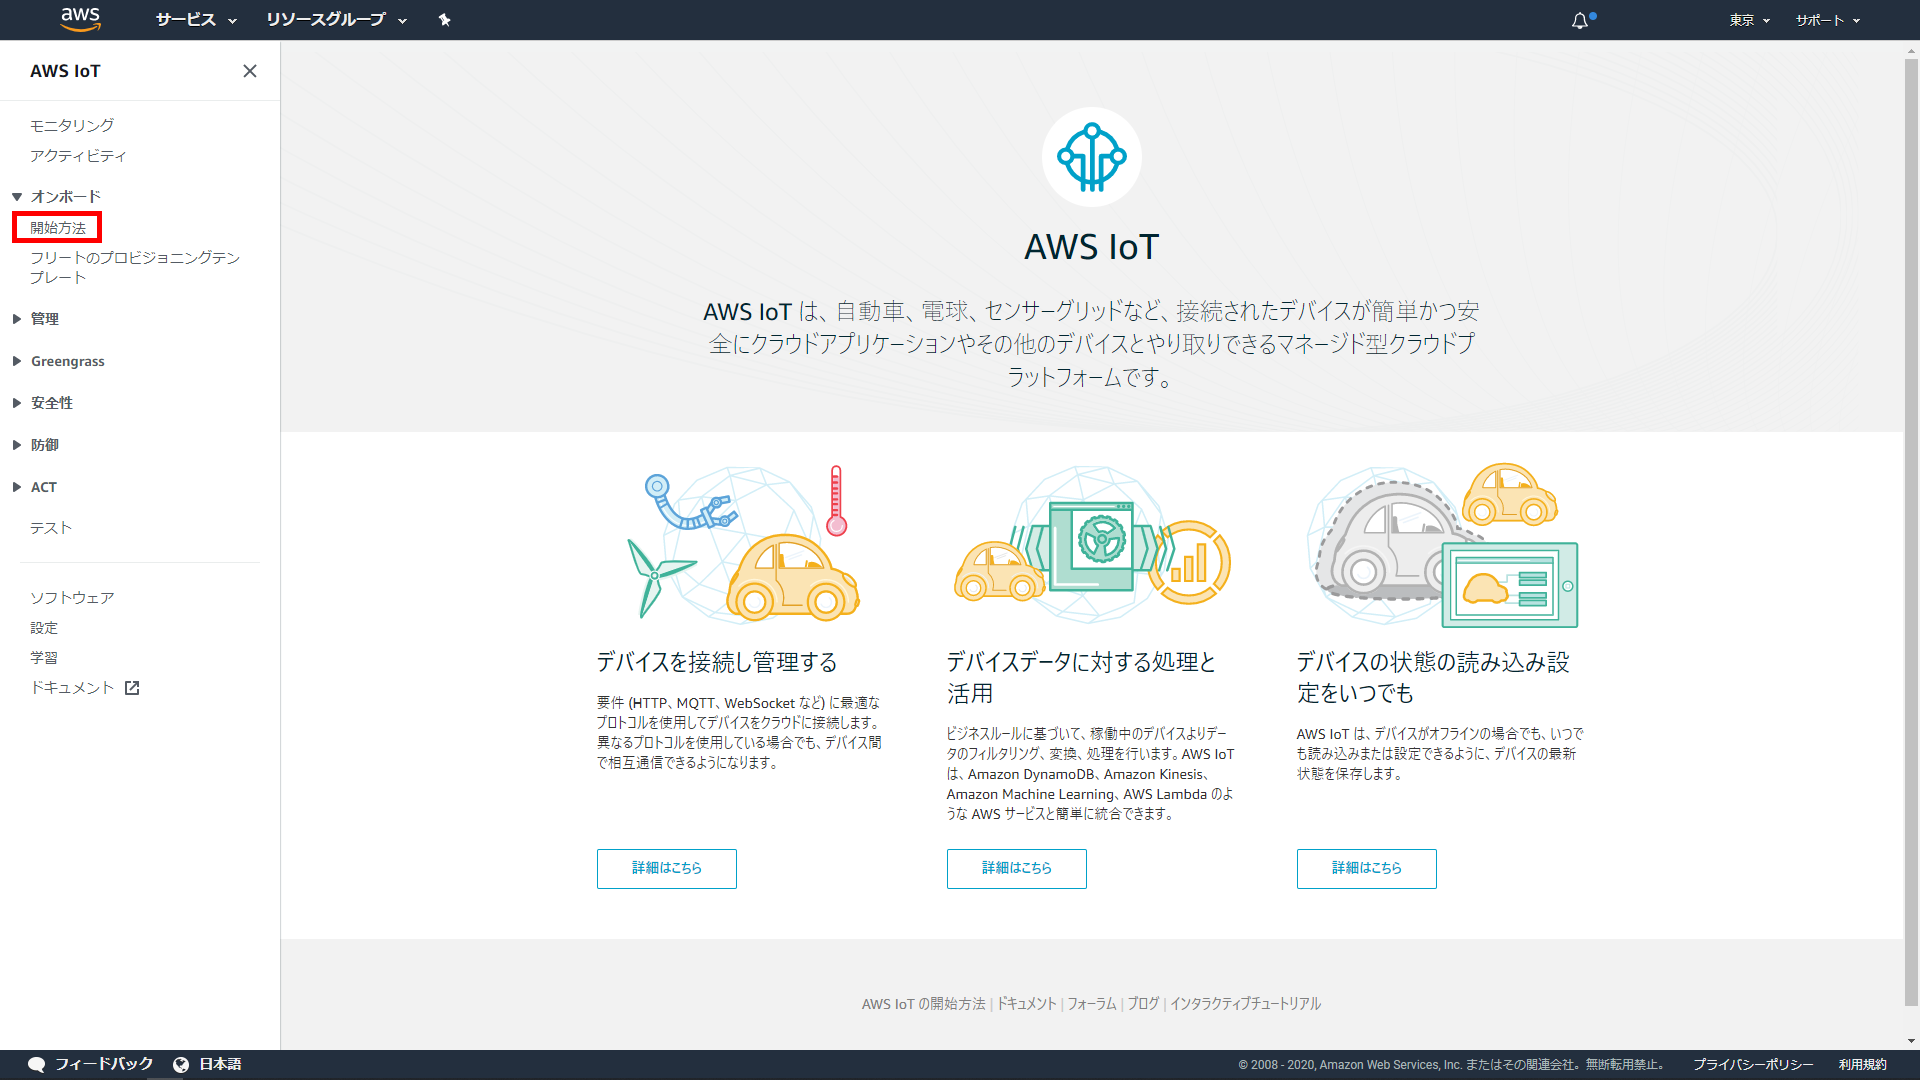This screenshot has width=1920, height=1080.
Task: Open the notifications bell
Action: tap(1580, 20)
